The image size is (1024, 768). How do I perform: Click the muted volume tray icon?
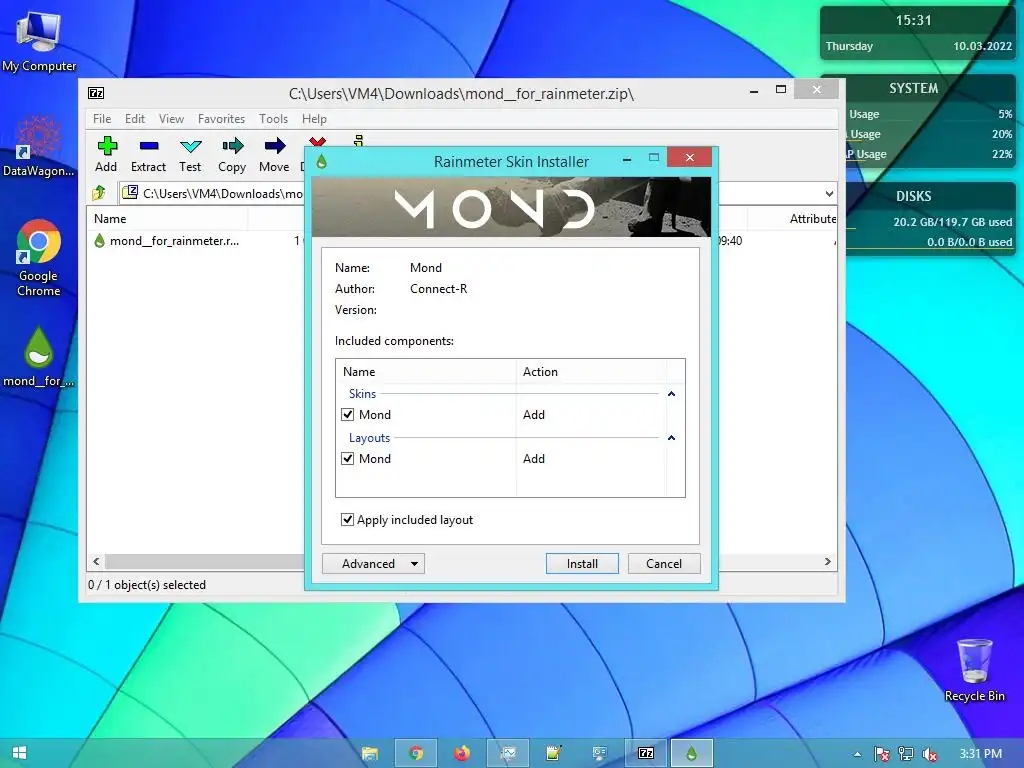click(929, 754)
